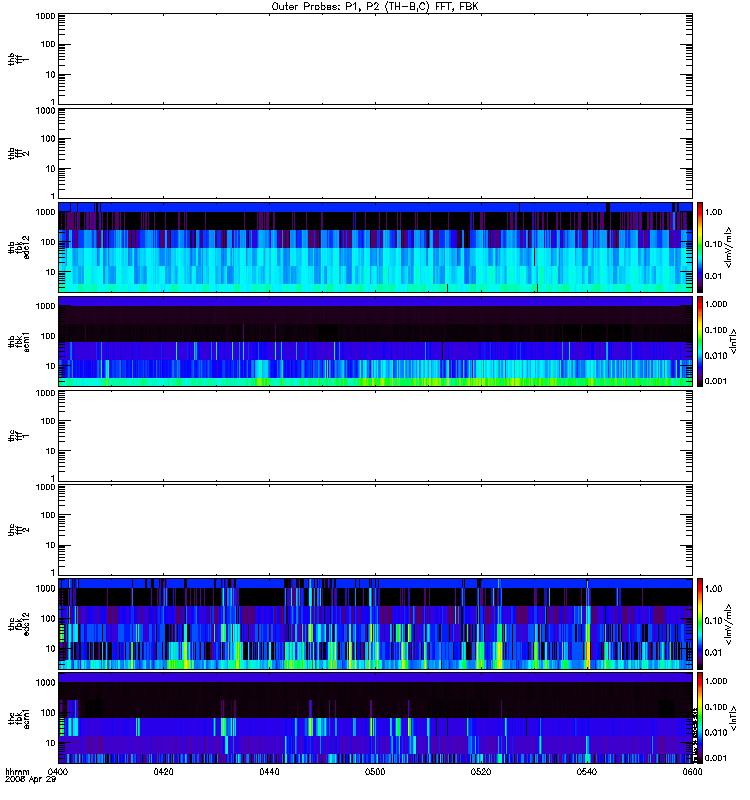Click the 100 y-axis label of thb fbk scm1
The image size is (750, 800).
(48, 336)
